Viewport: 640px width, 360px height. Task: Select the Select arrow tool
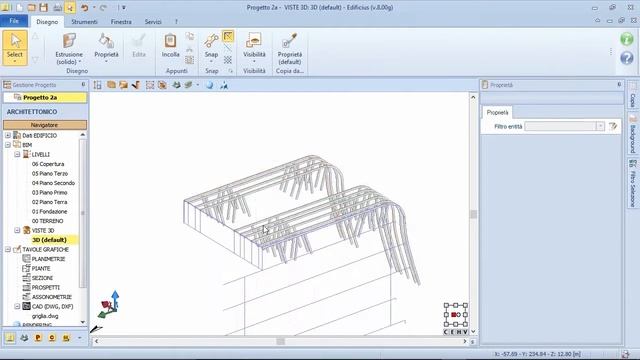tap(15, 47)
